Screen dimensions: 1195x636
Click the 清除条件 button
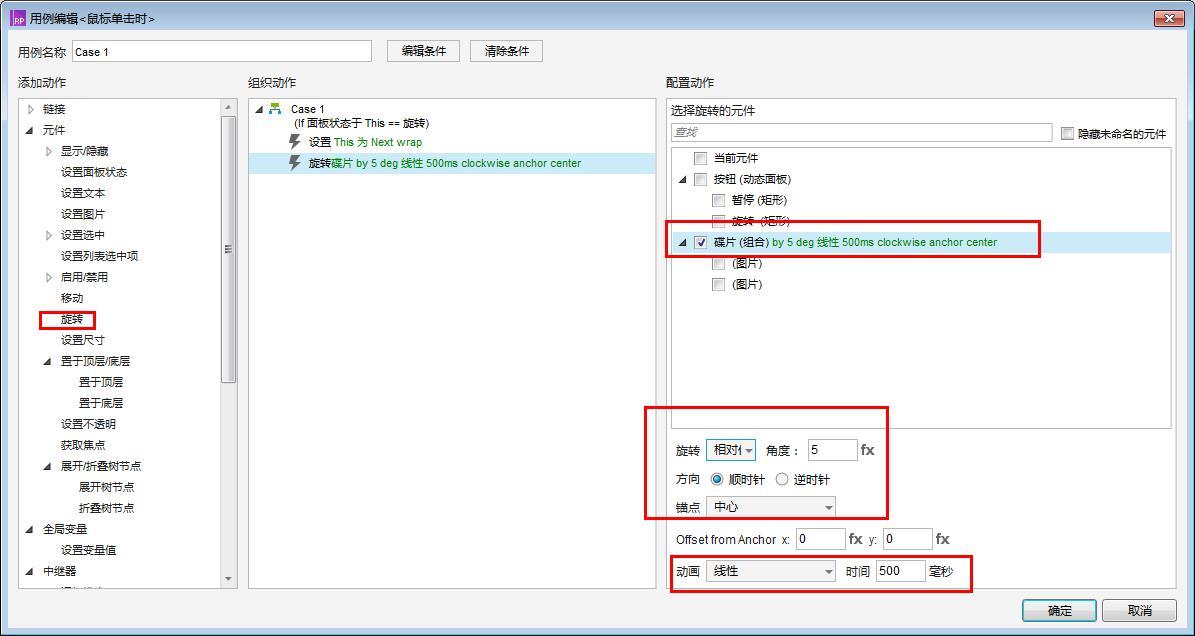(507, 51)
